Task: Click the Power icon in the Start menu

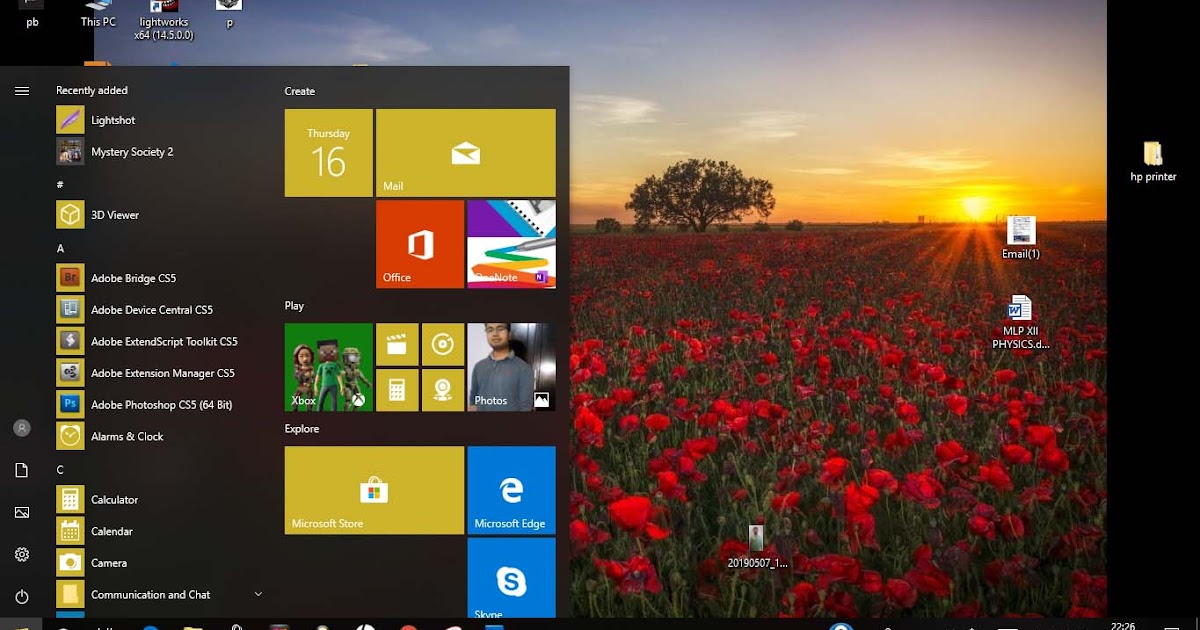Action: (x=21, y=589)
